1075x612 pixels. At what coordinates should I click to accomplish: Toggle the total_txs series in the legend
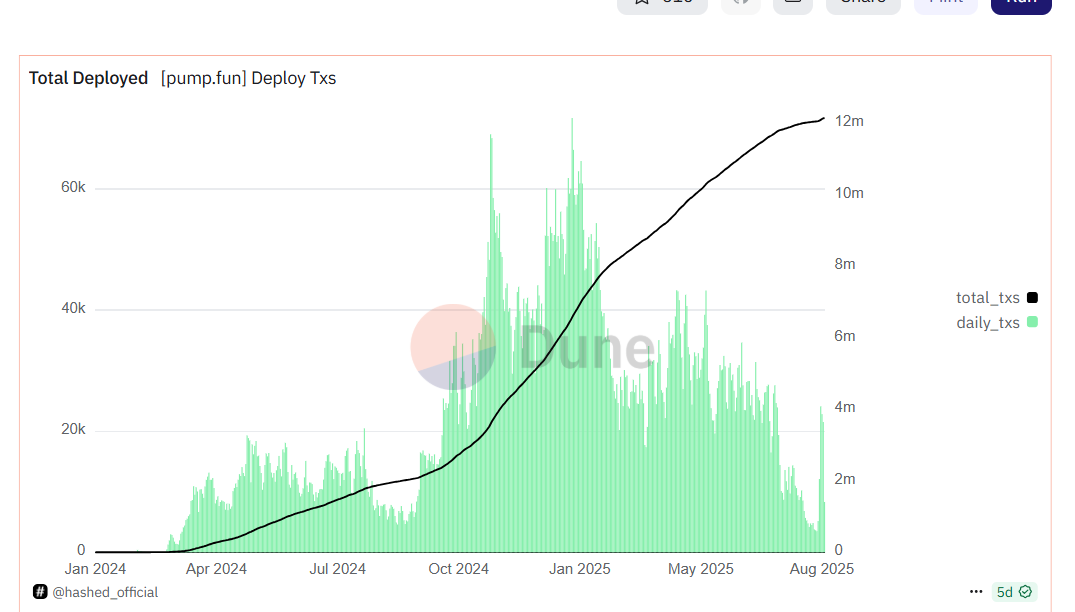point(987,297)
